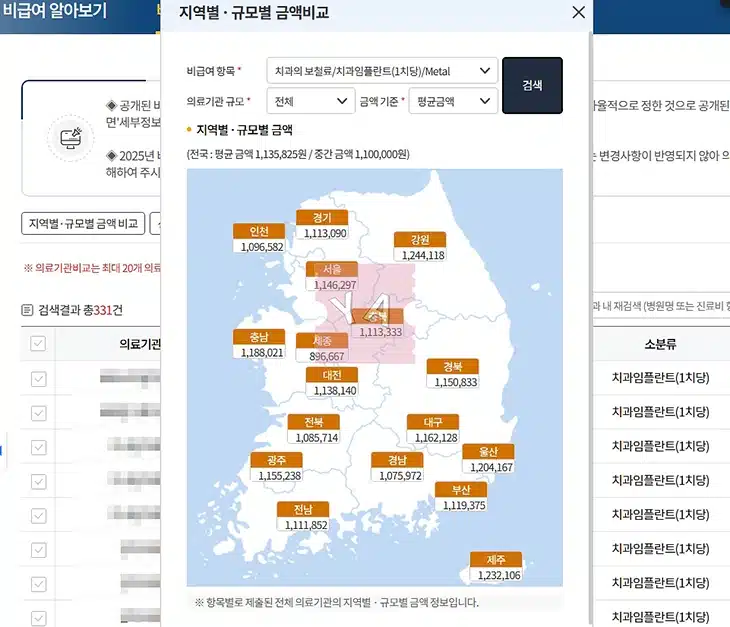730x627 pixels.
Task: Click the 896,667 value under 세종
Action: click(326, 357)
